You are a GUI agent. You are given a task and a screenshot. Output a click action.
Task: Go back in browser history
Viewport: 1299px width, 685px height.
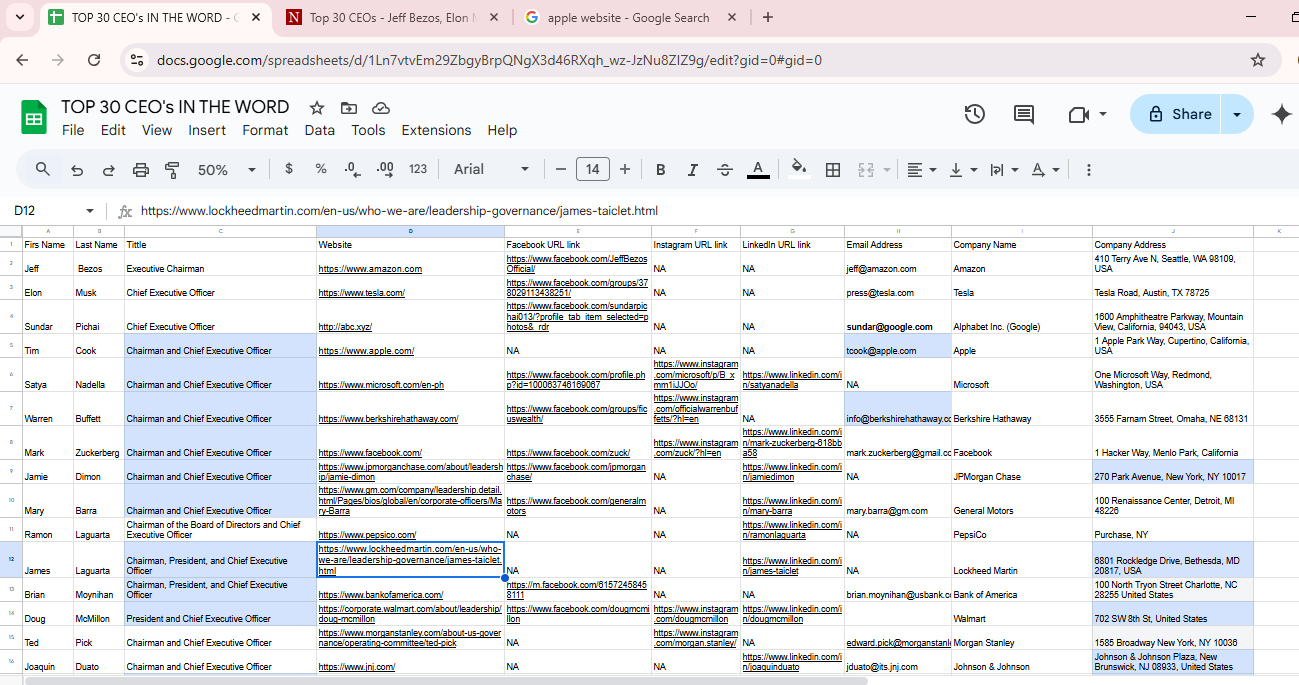pyautogui.click(x=23, y=60)
